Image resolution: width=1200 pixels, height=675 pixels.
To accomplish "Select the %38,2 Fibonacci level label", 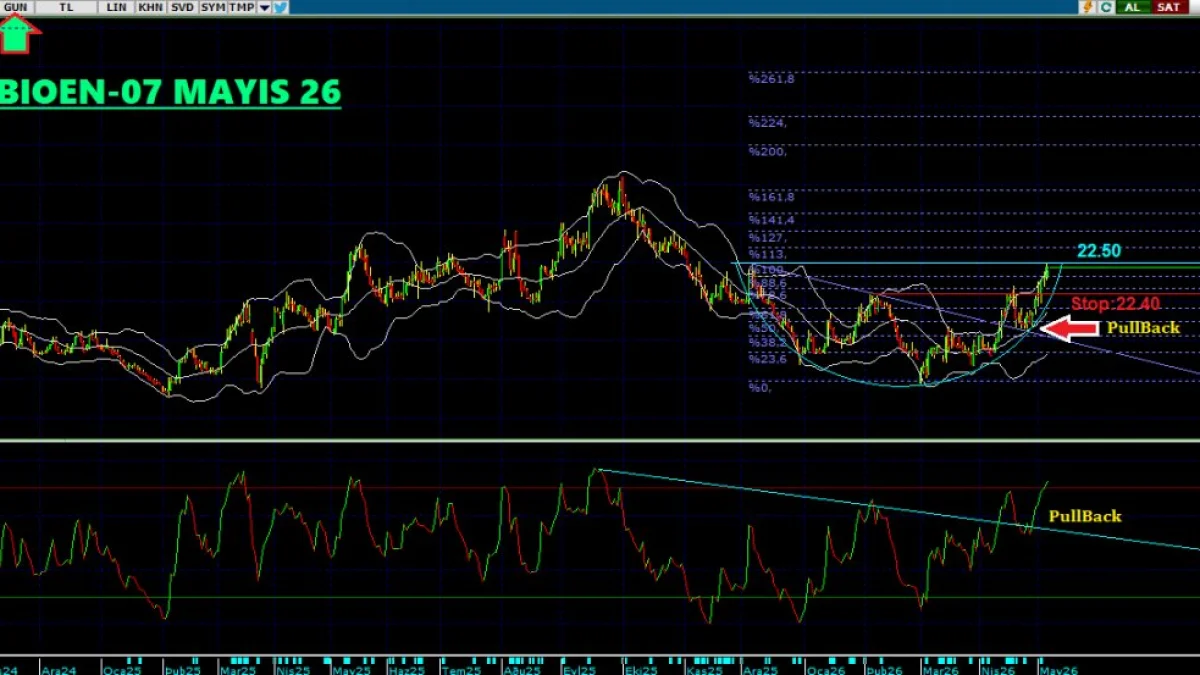I will [x=767, y=342].
